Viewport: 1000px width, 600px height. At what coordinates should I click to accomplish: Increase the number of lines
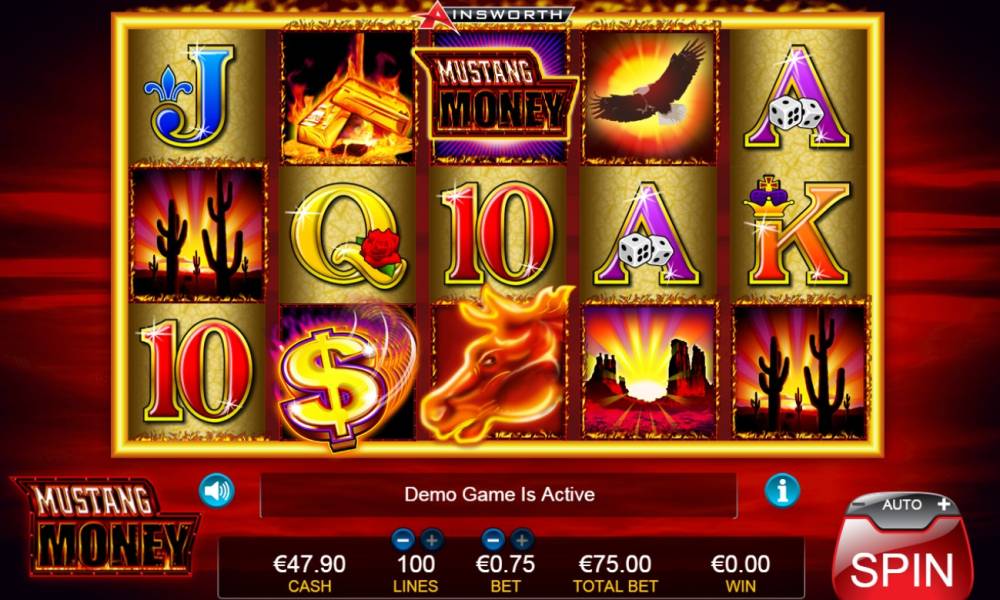click(x=432, y=541)
